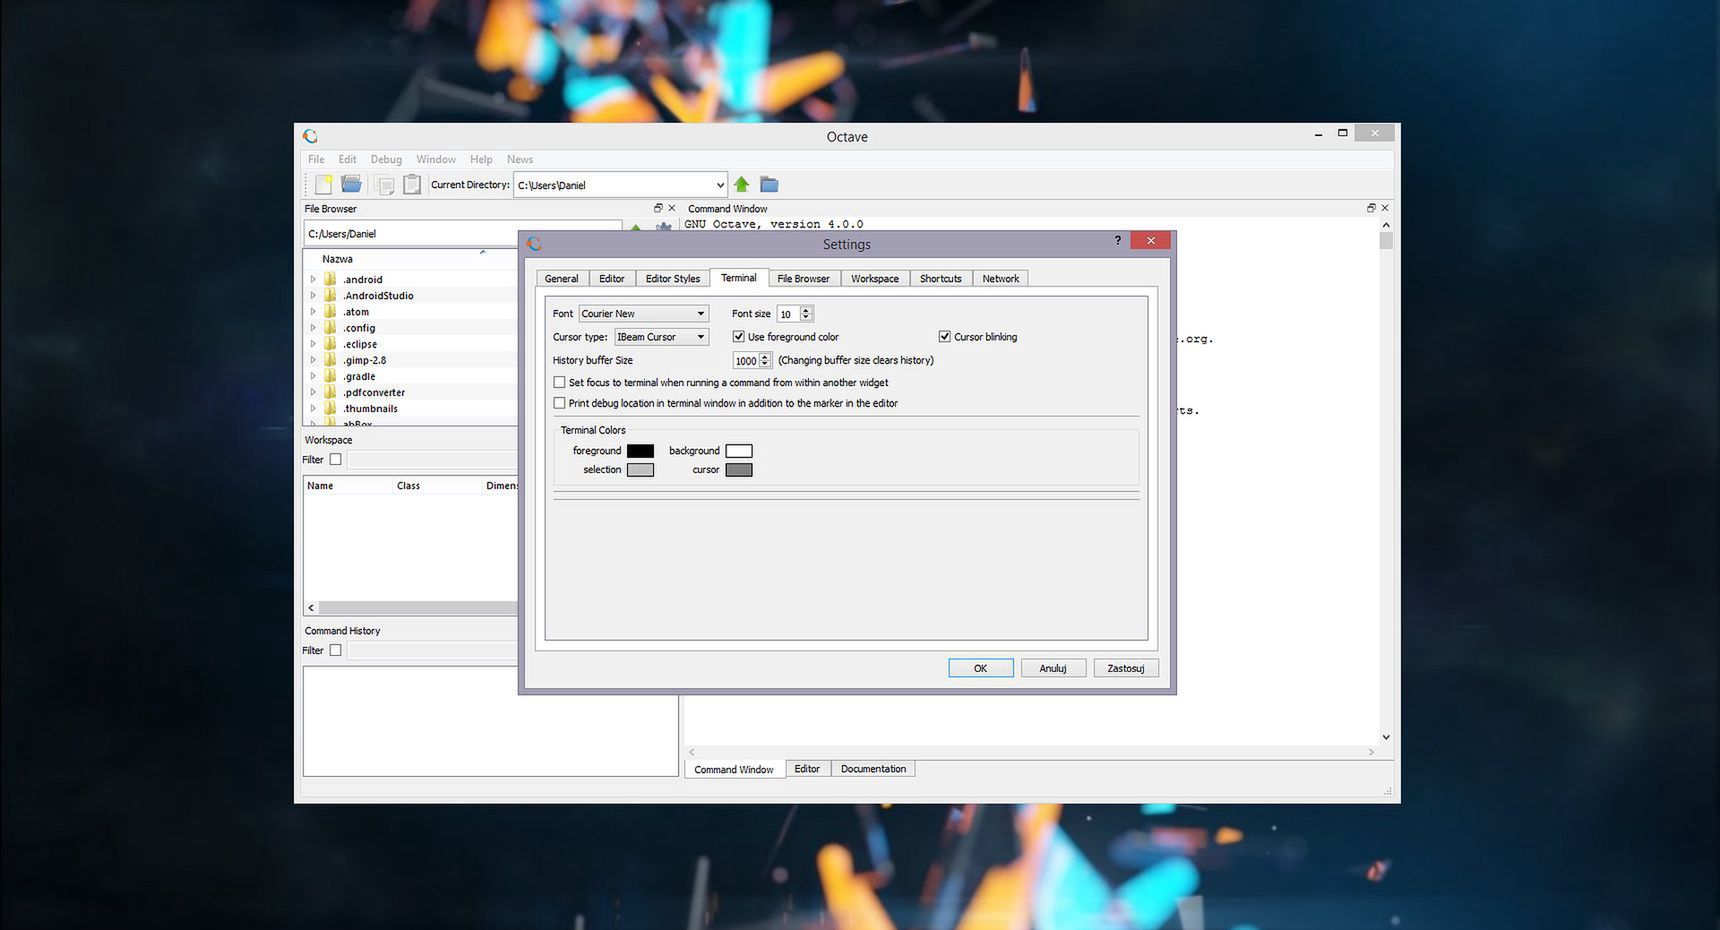
Task: Select the Command Window bottom tab
Action: tap(734, 770)
